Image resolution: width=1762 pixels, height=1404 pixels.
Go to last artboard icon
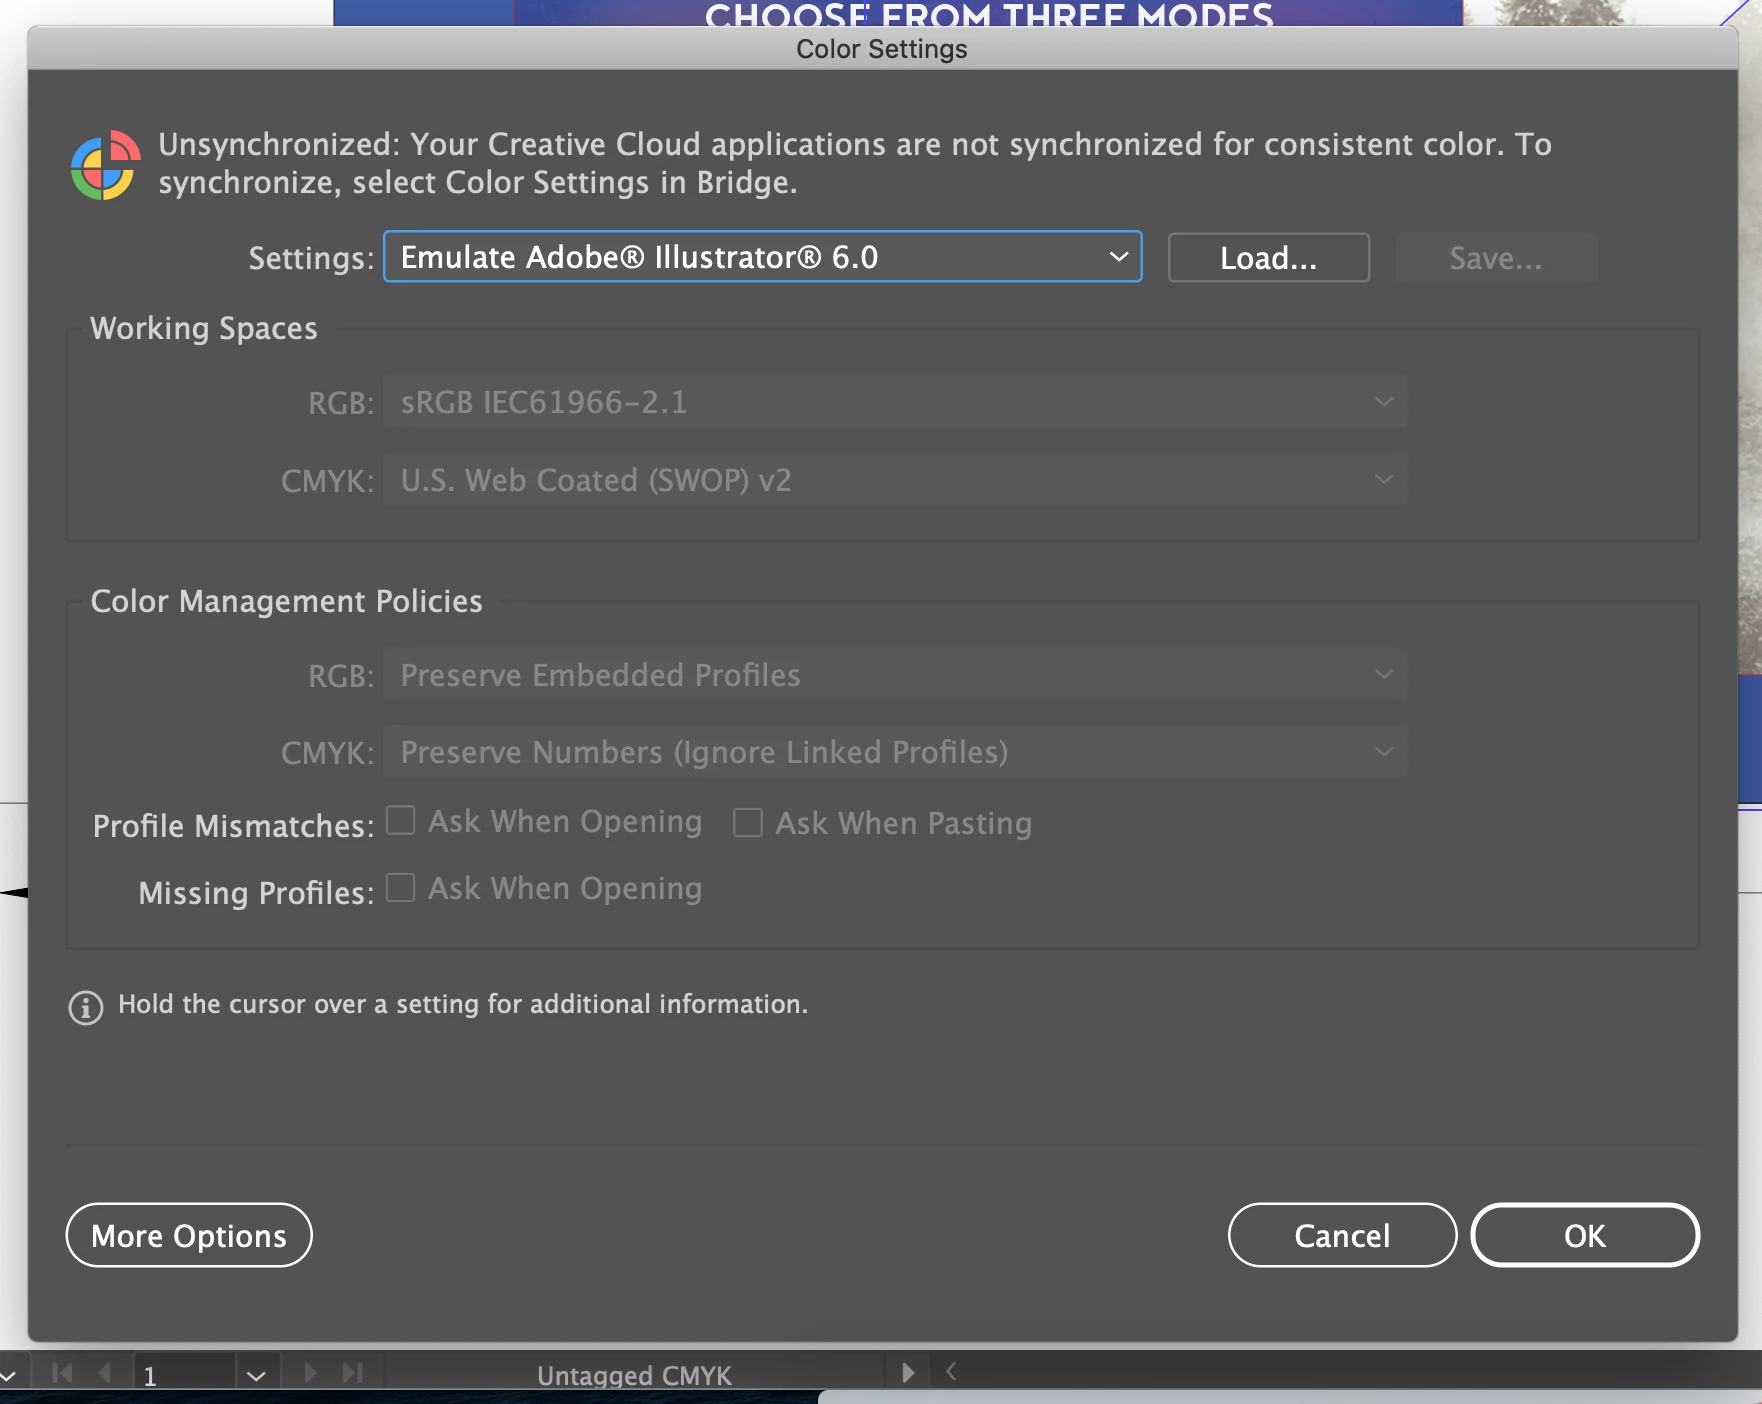pyautogui.click(x=352, y=1373)
